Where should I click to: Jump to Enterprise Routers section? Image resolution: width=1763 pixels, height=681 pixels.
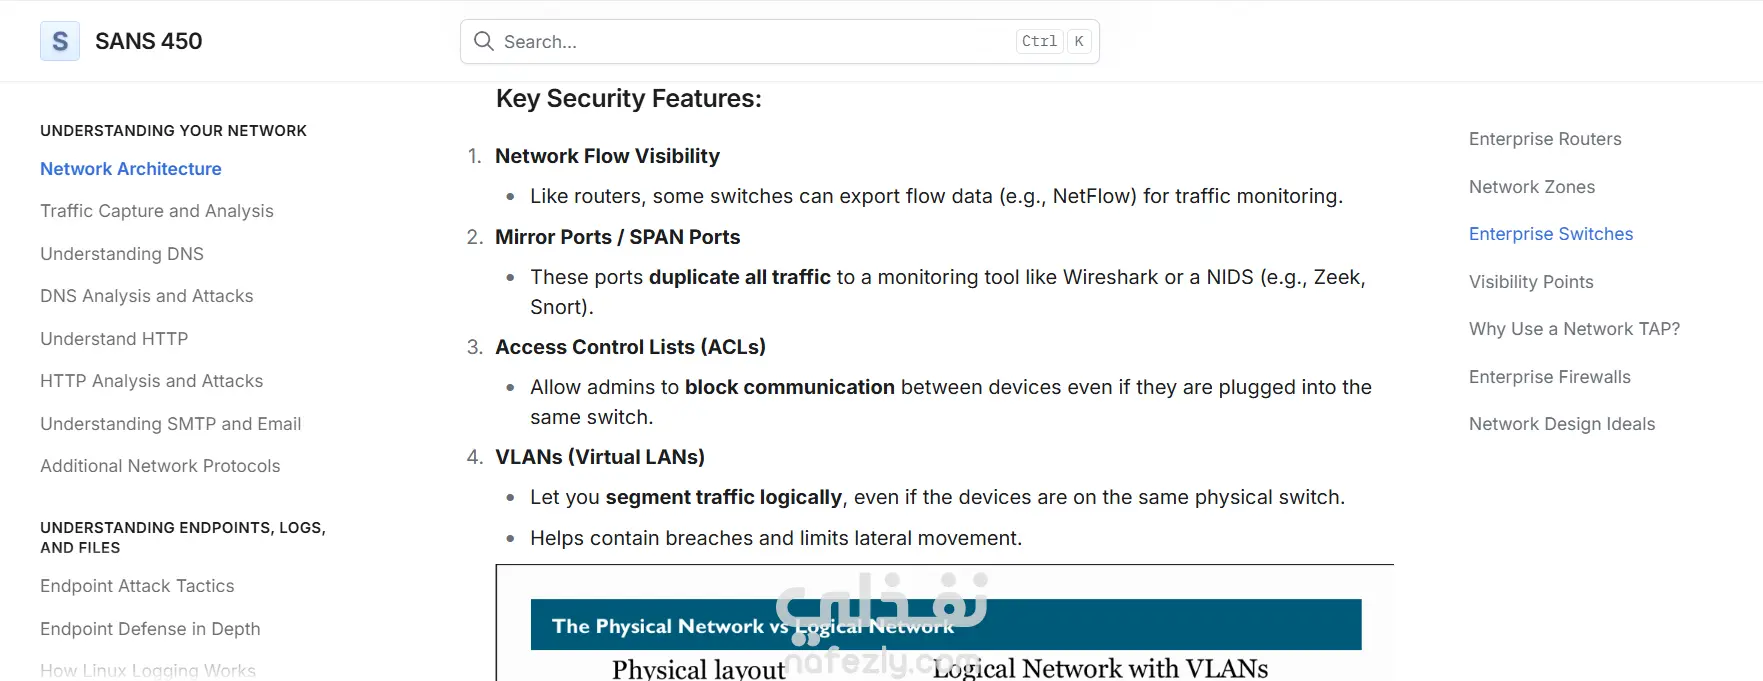(1545, 139)
